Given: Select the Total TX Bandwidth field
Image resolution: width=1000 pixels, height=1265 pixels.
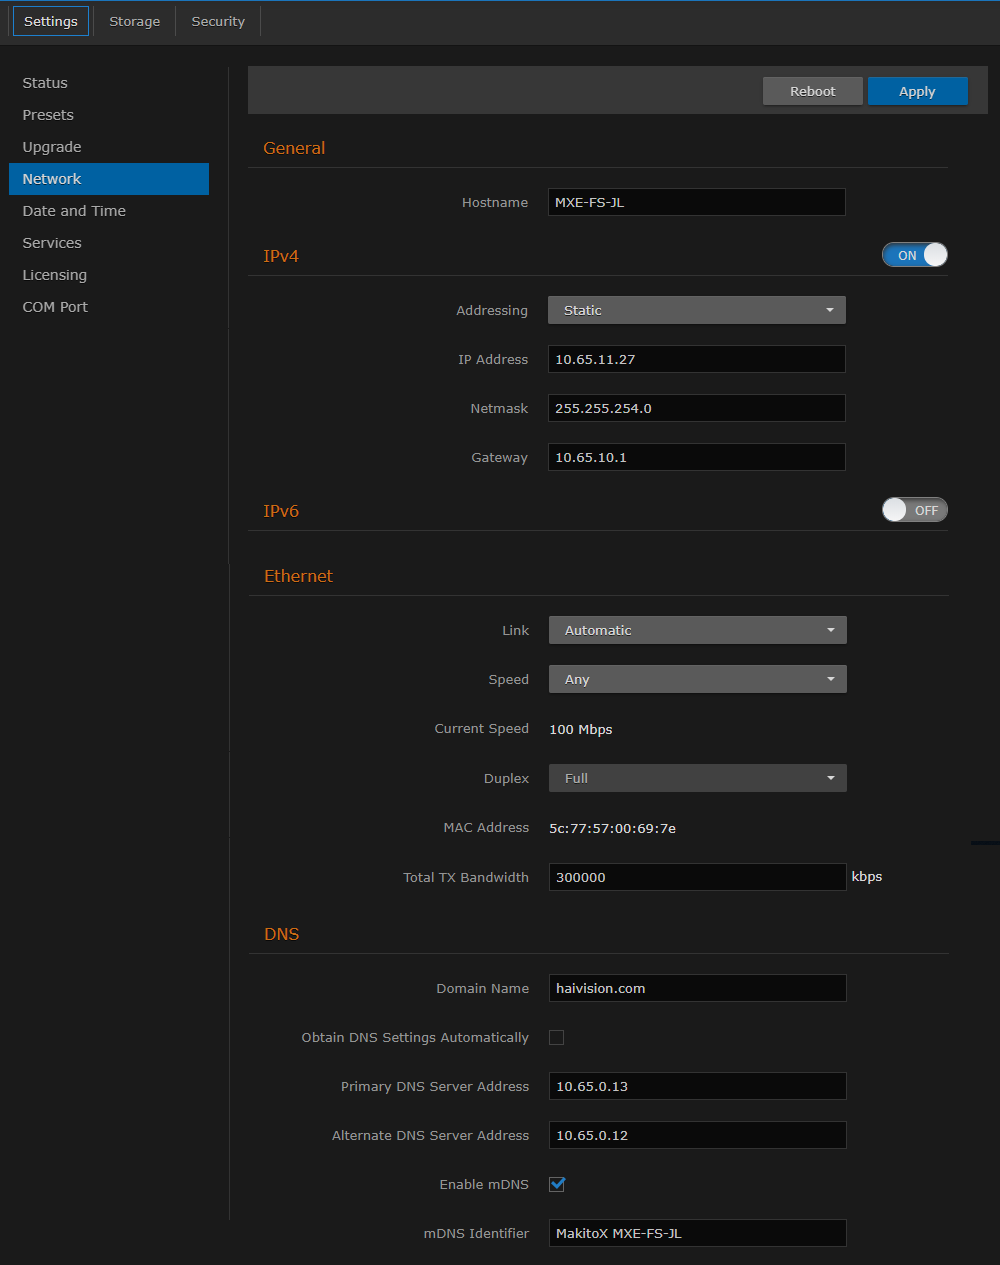Looking at the screenshot, I should (x=696, y=877).
